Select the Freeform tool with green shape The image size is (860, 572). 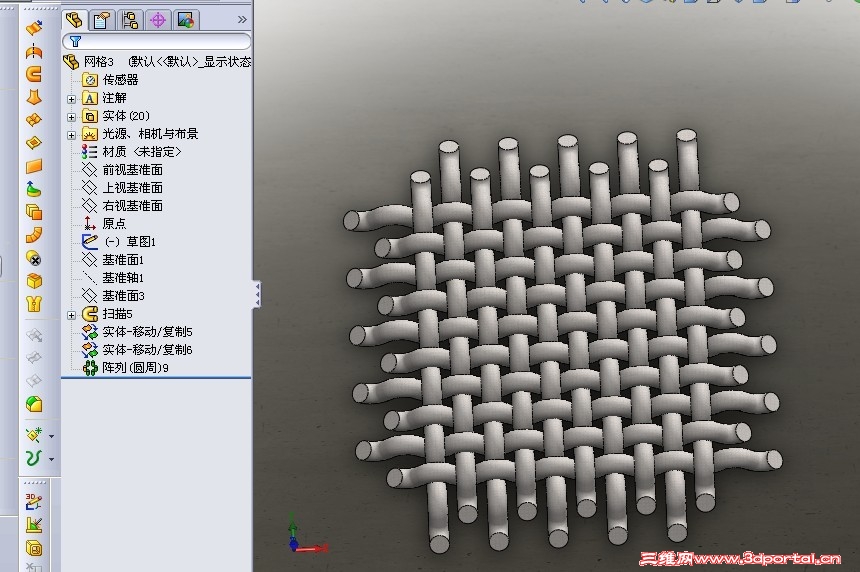pos(34,189)
